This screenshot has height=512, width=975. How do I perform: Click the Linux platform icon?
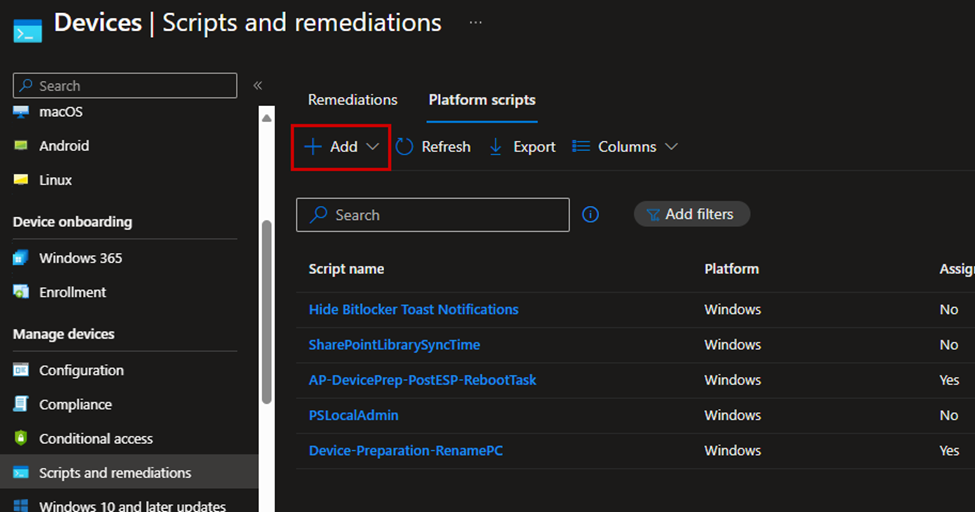[x=21, y=180]
